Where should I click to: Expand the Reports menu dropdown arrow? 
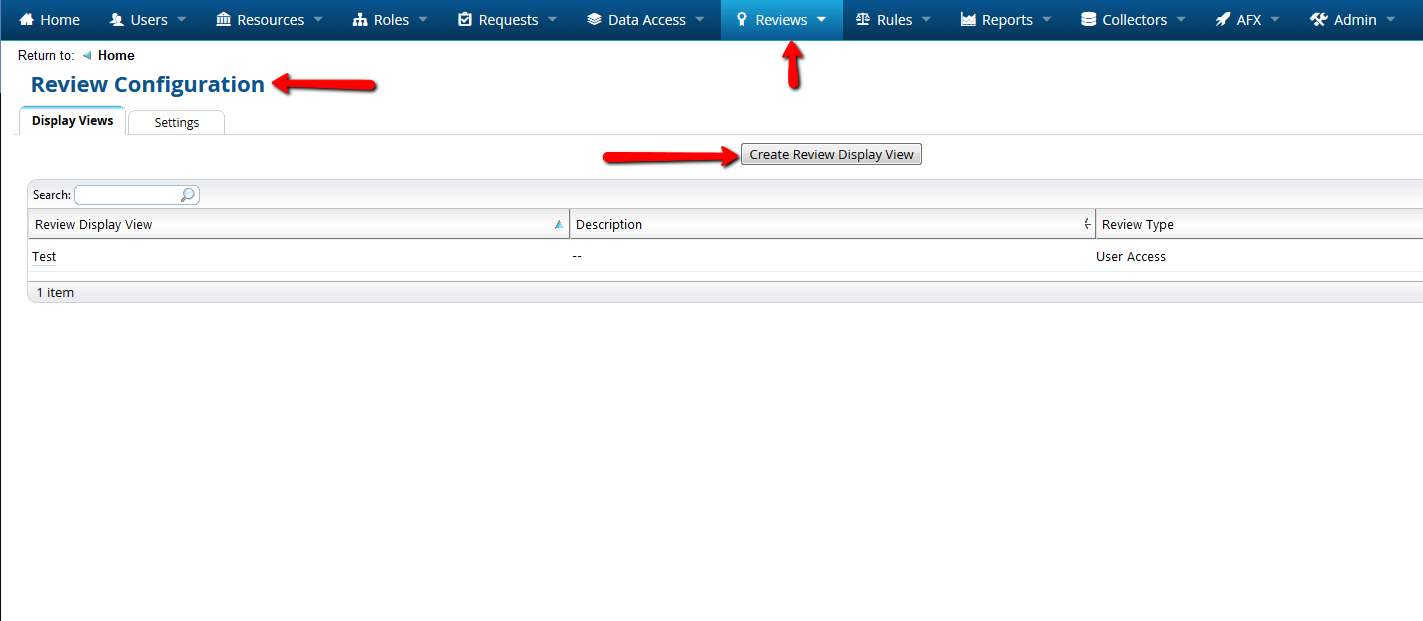click(x=1046, y=20)
